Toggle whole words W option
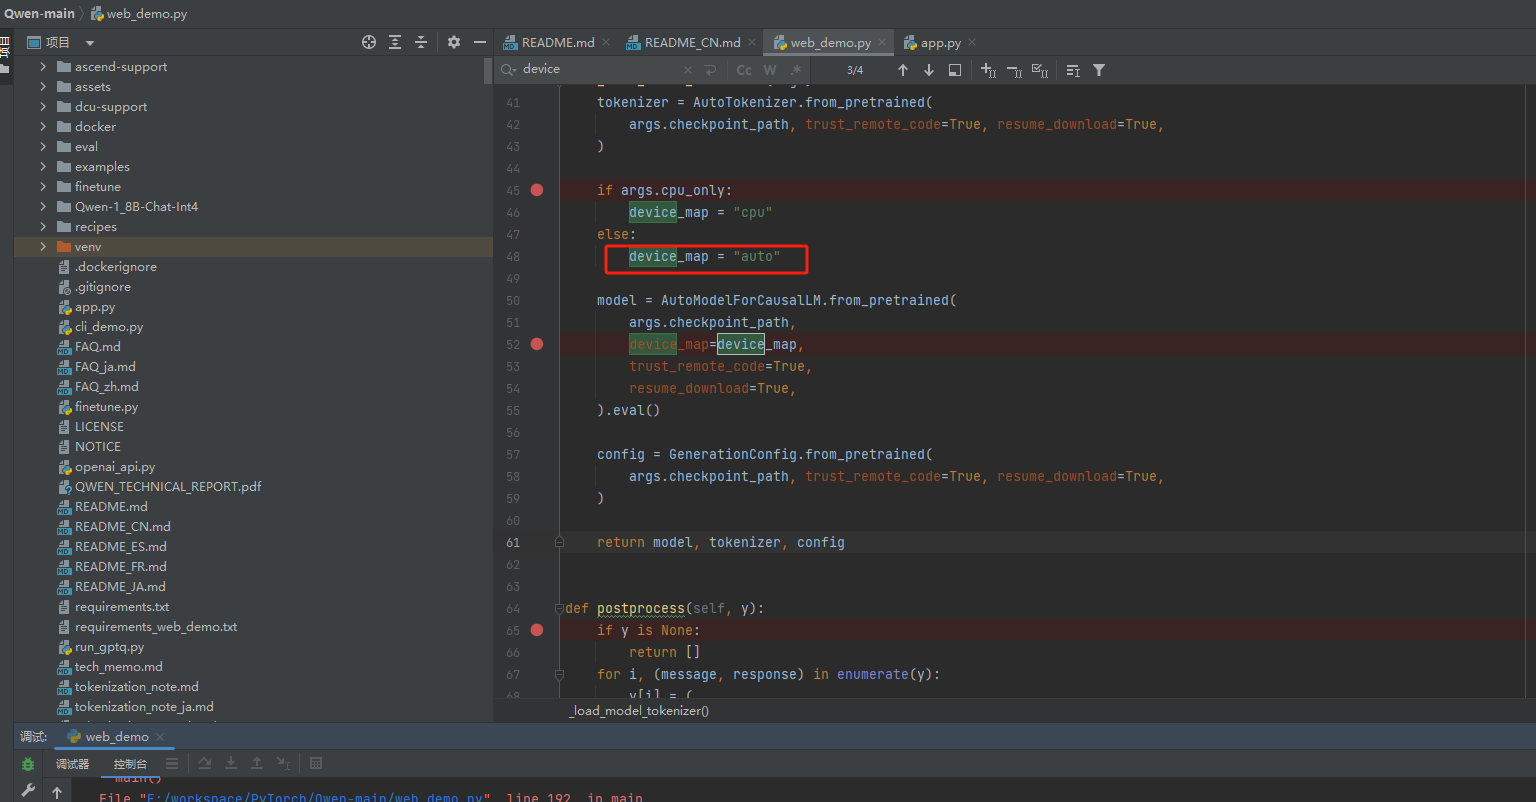 [x=770, y=70]
